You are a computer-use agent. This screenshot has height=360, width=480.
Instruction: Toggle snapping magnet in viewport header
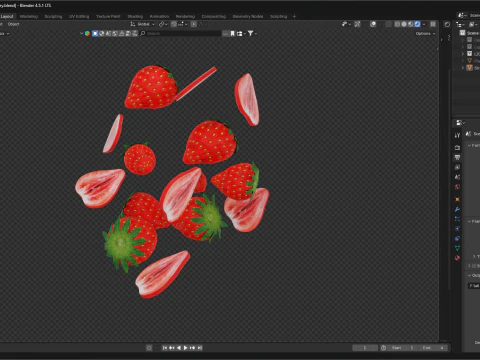coord(174,24)
